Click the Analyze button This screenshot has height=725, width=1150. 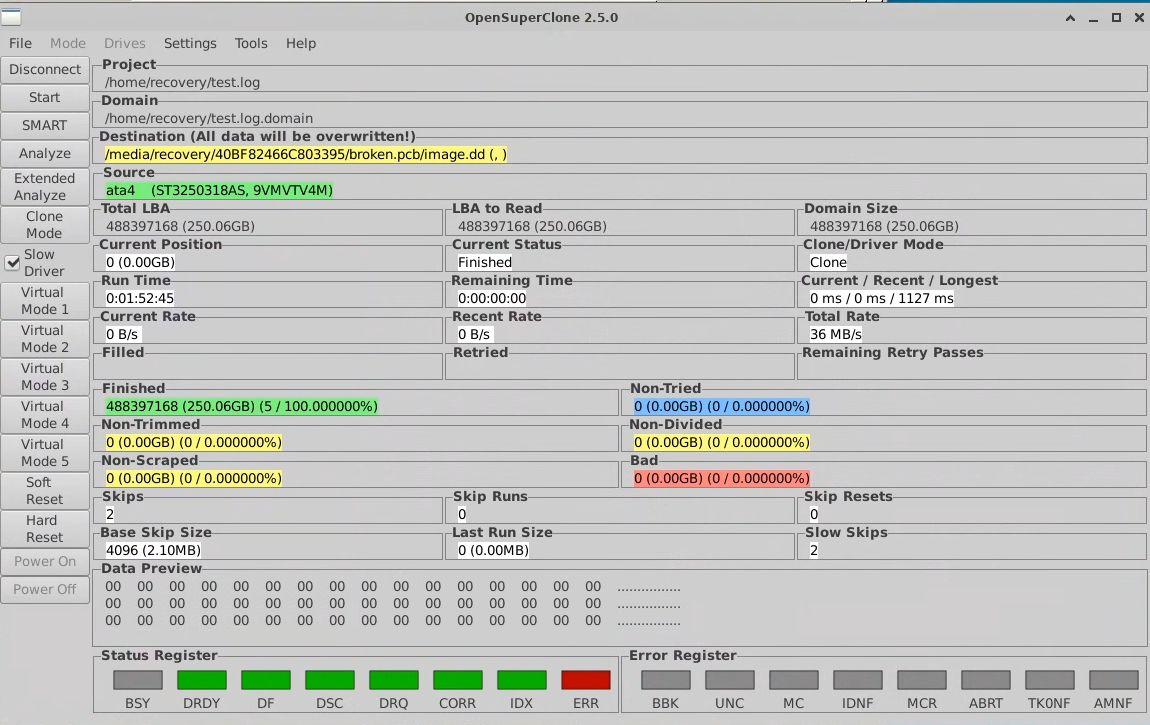(x=45, y=153)
